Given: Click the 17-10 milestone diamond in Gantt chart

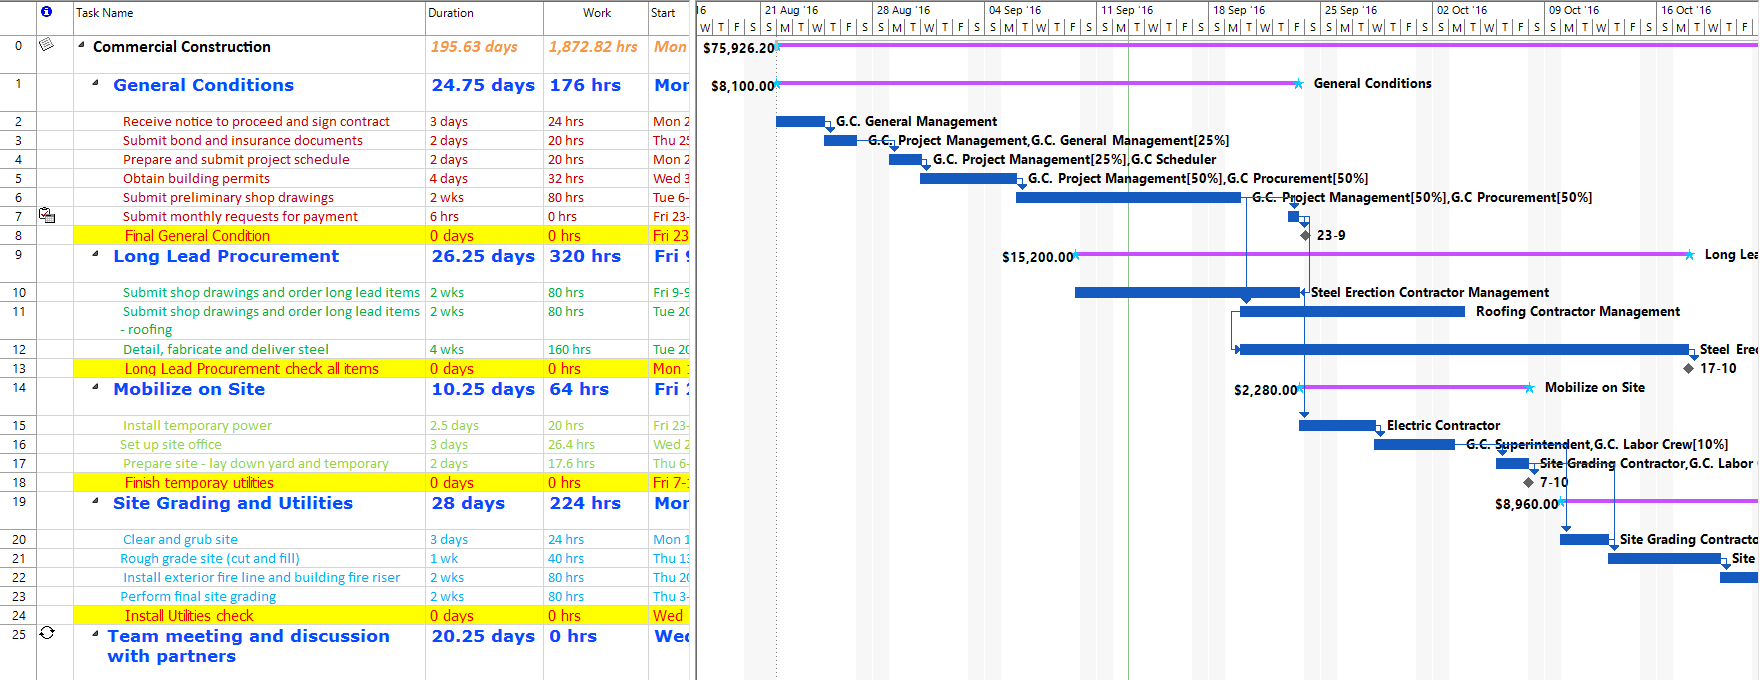Looking at the screenshot, I should click(x=1689, y=368).
